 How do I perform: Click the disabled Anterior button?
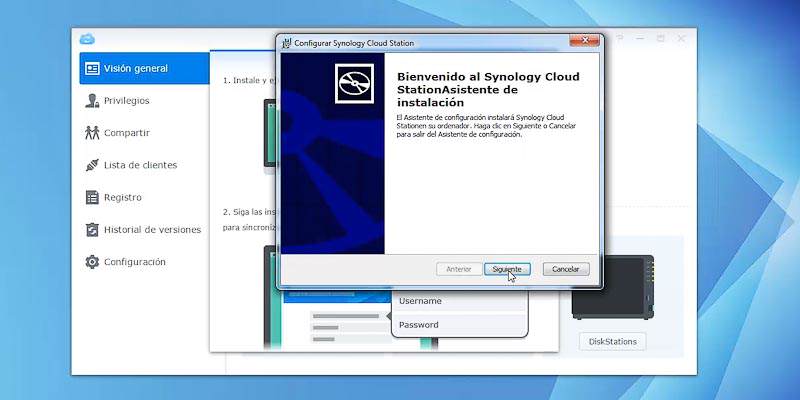pyautogui.click(x=459, y=269)
